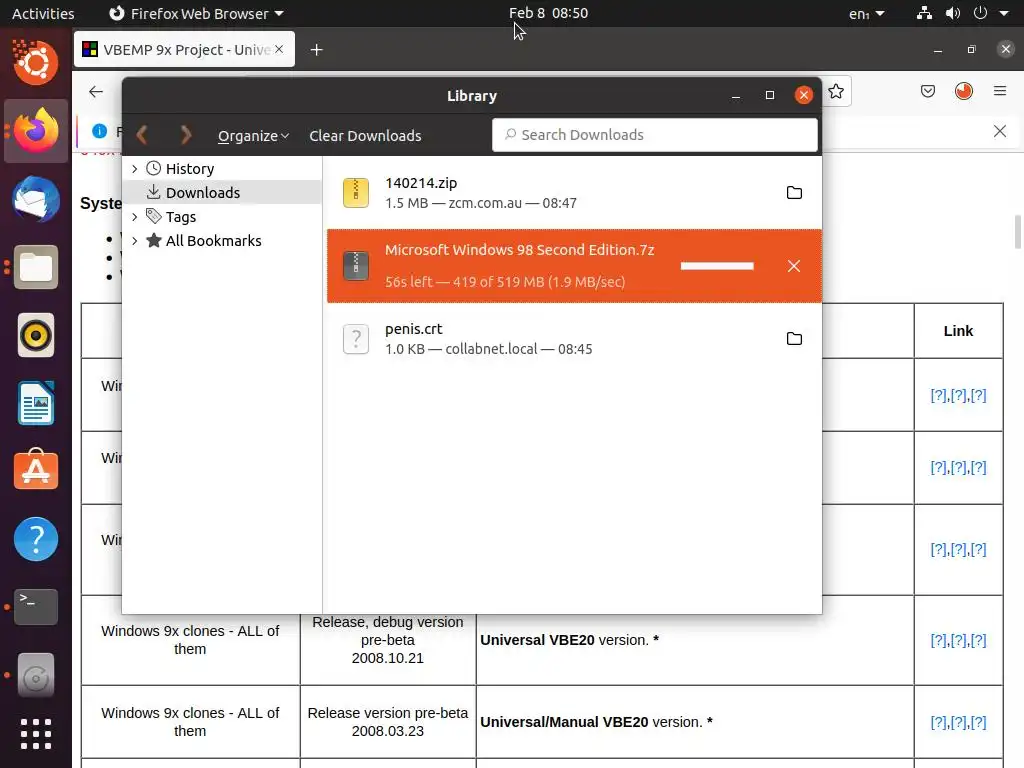Click Clear Downloads button
The image size is (1024, 768).
(365, 136)
